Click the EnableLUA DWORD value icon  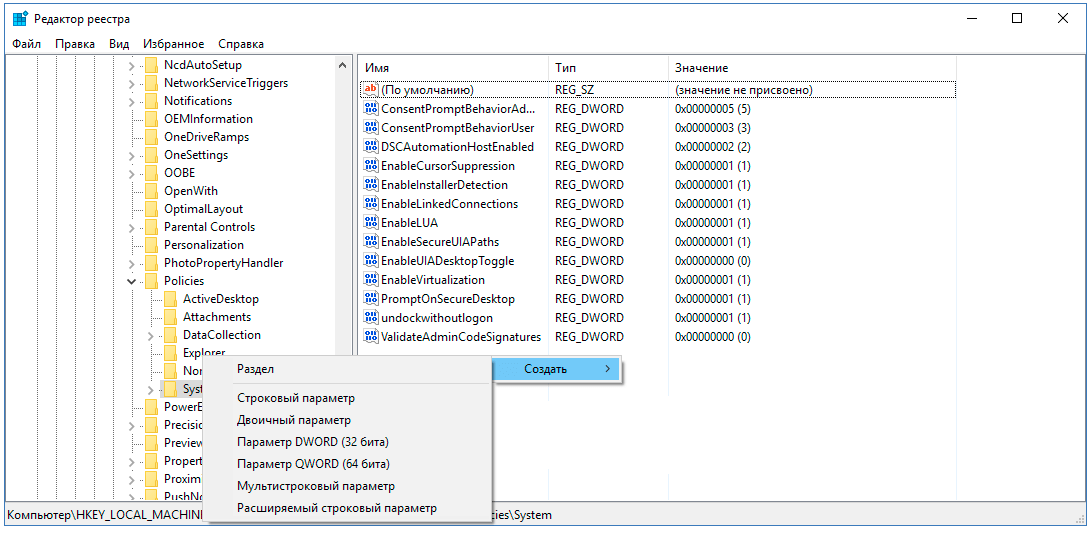(x=371, y=223)
